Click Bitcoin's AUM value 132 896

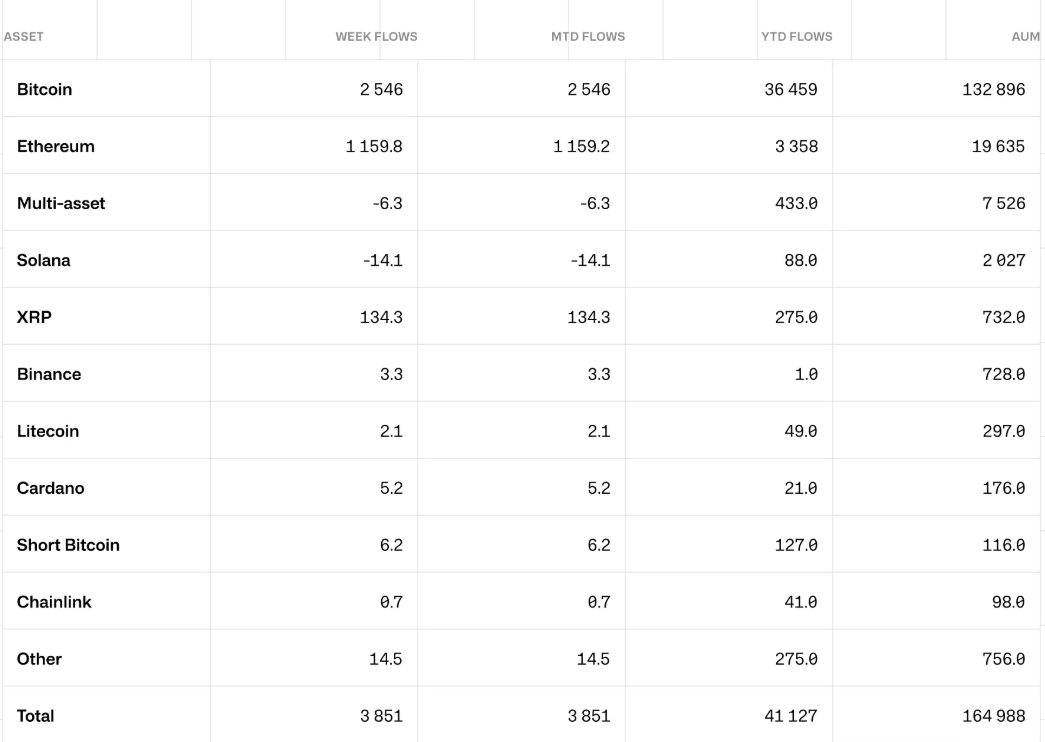(x=993, y=89)
